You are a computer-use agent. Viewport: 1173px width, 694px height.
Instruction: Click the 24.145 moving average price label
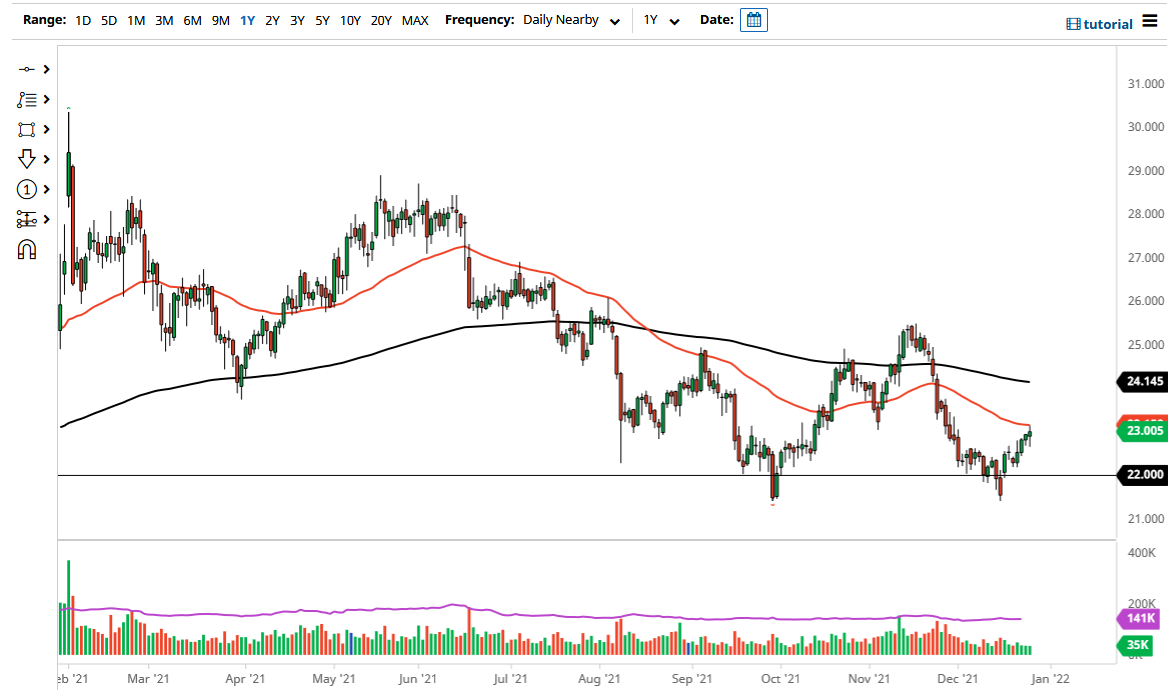(1142, 381)
